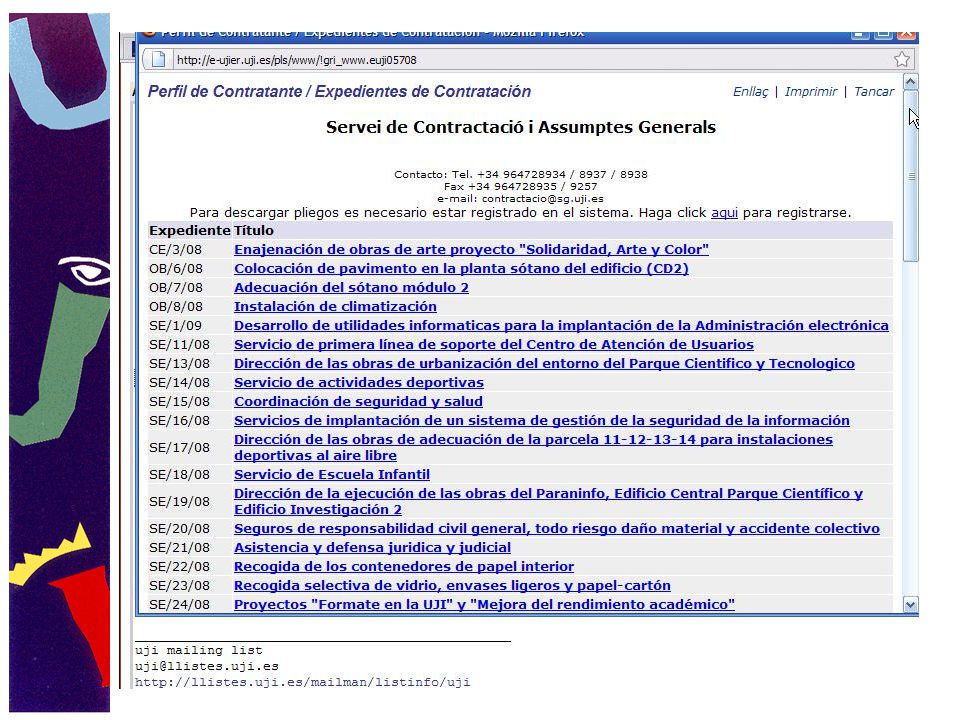Click the Tancar link
This screenshot has height=720, width=960.
pyautogui.click(x=874, y=92)
